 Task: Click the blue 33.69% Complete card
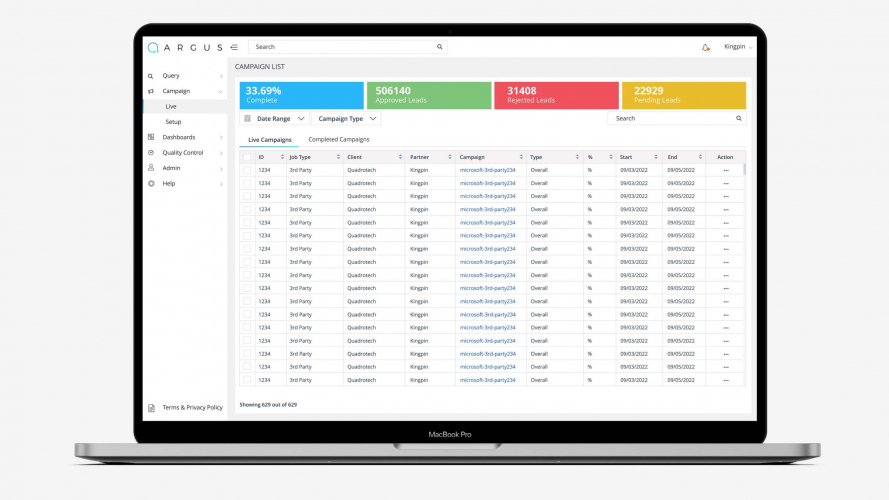pyautogui.click(x=301, y=95)
